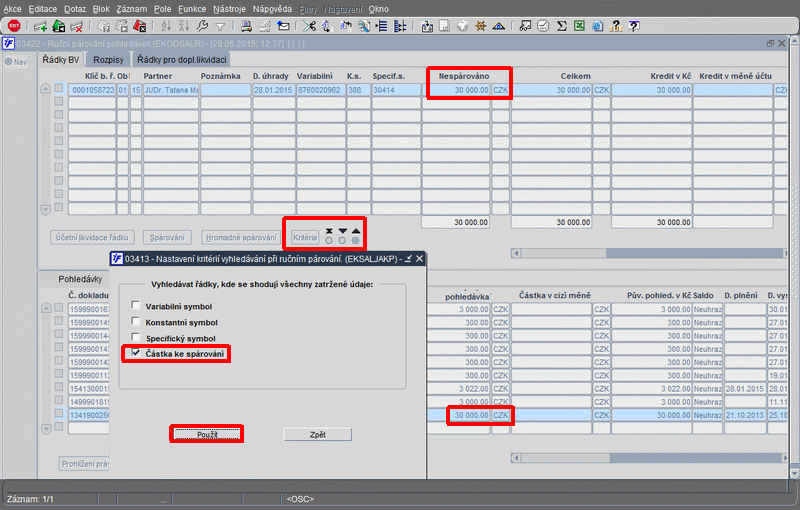800x510 pixels.
Task: Select the radio button under the X symbol
Action: click(x=329, y=240)
